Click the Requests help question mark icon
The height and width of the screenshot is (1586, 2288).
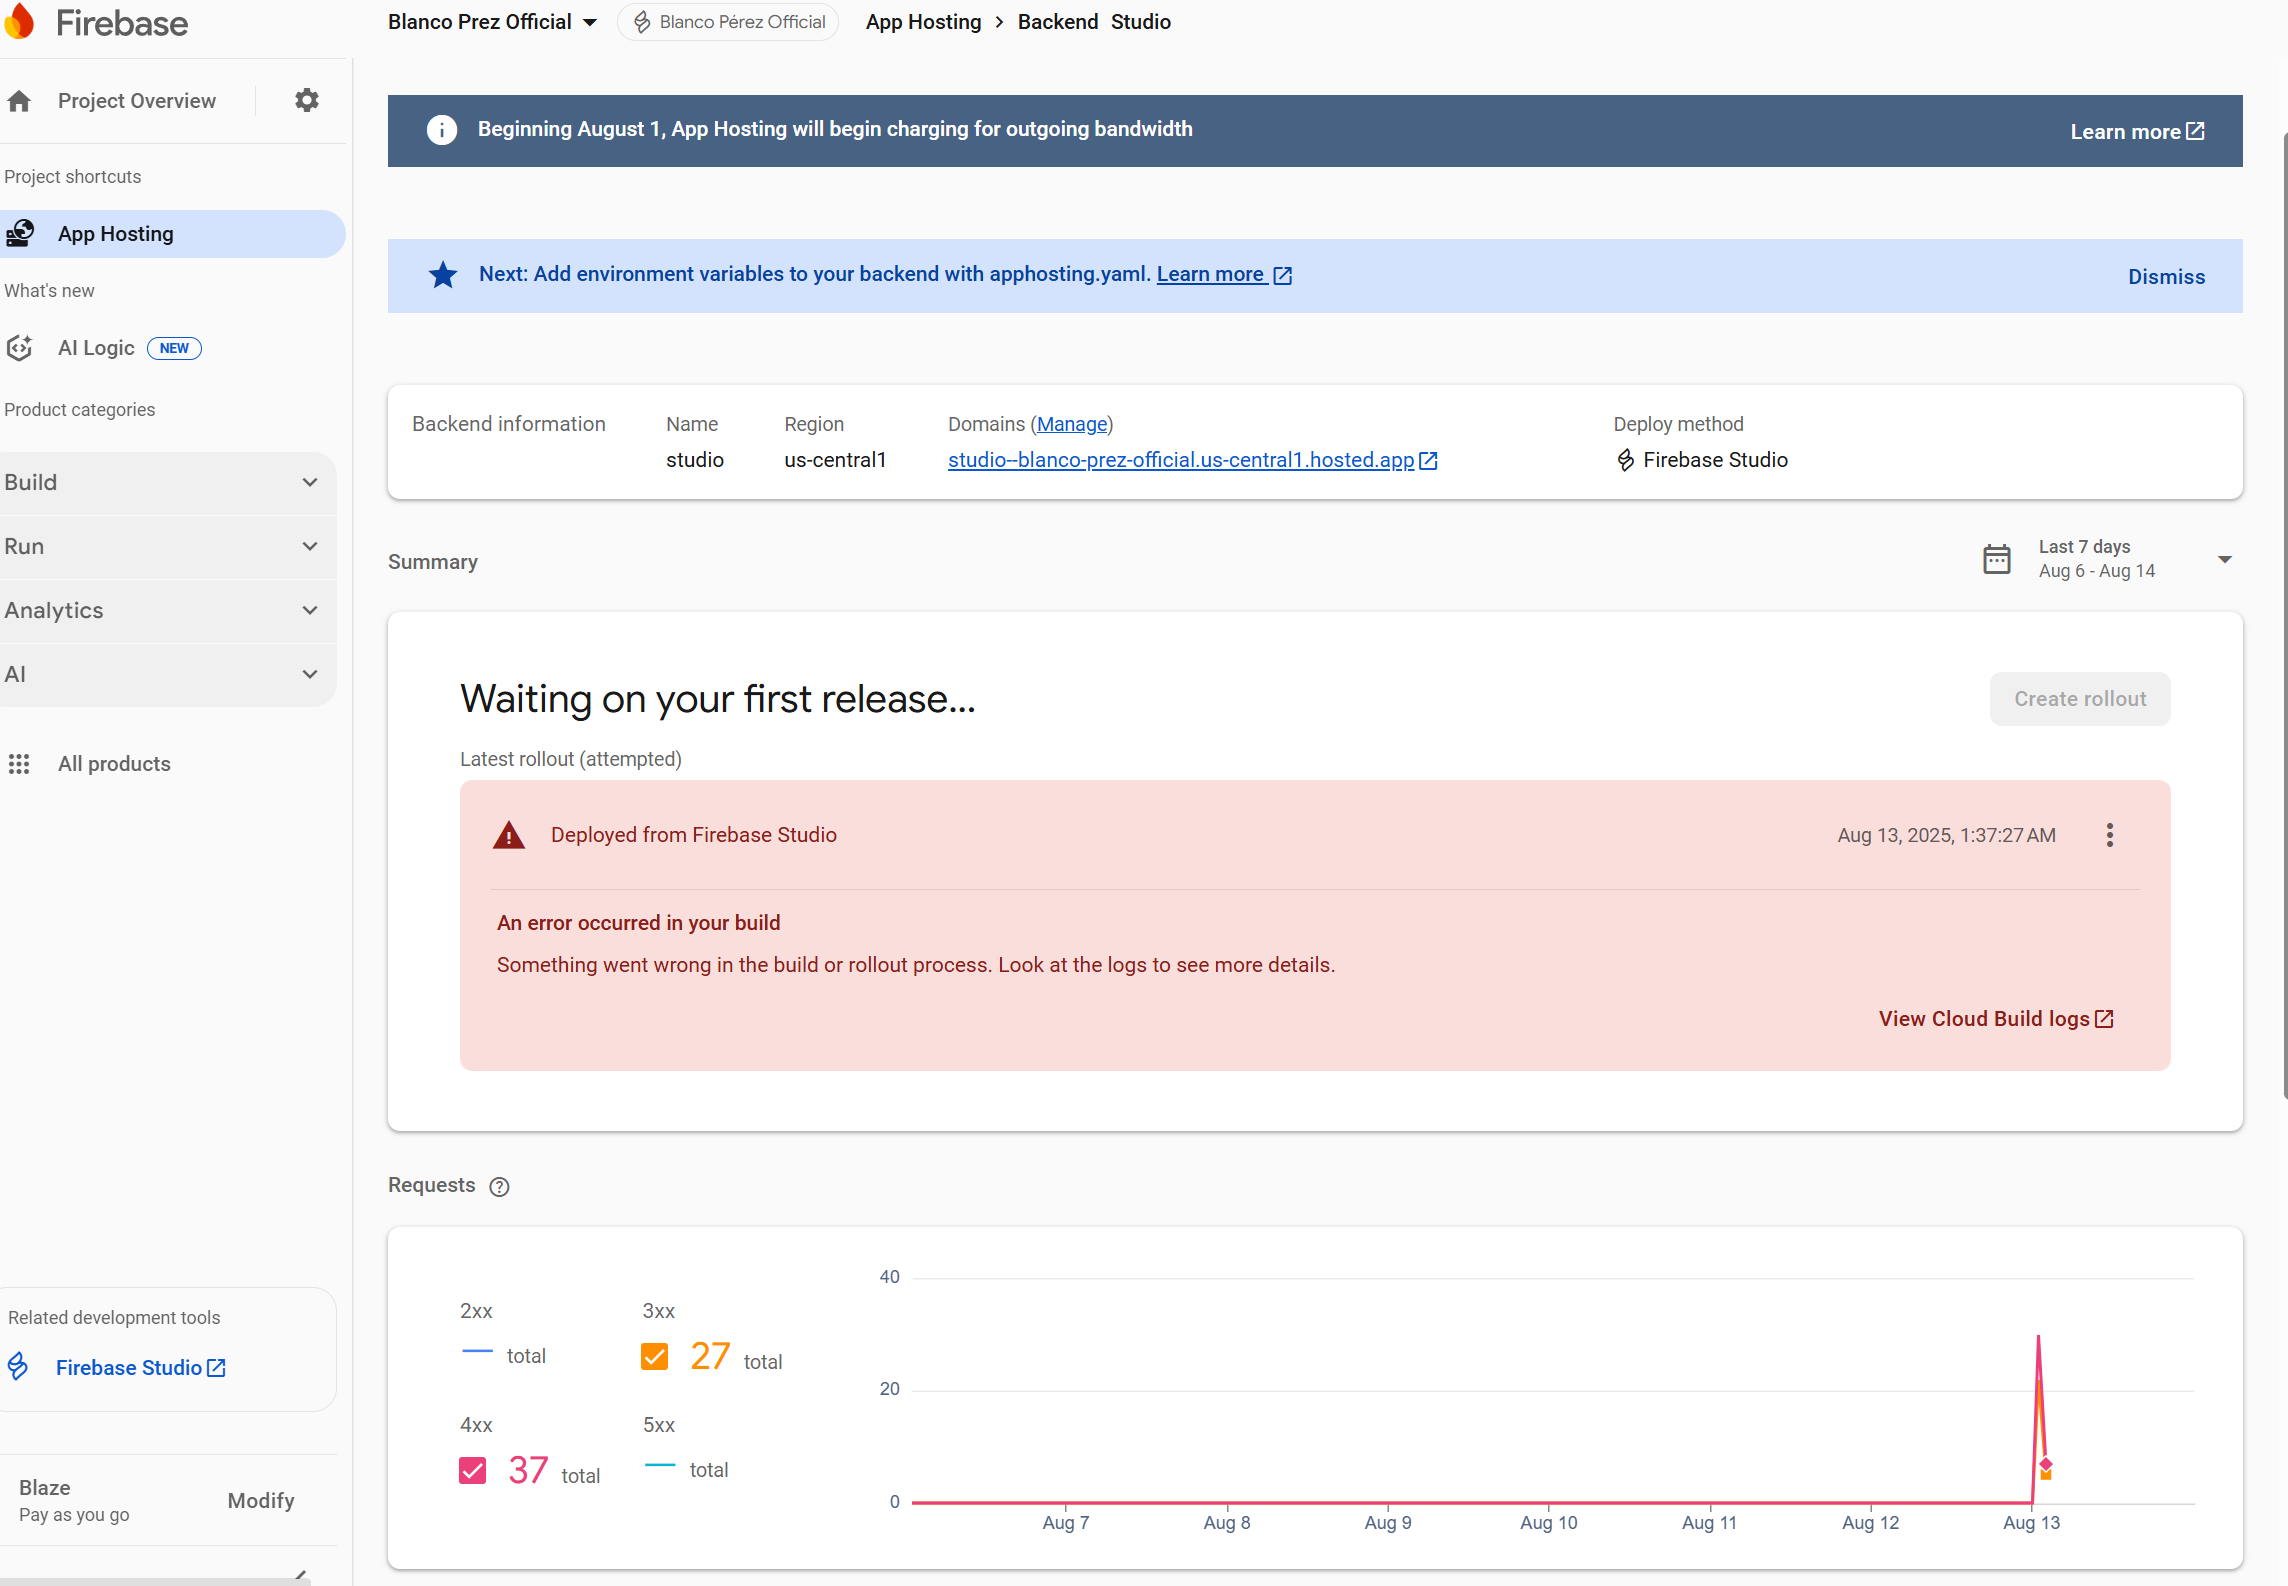click(x=499, y=1186)
